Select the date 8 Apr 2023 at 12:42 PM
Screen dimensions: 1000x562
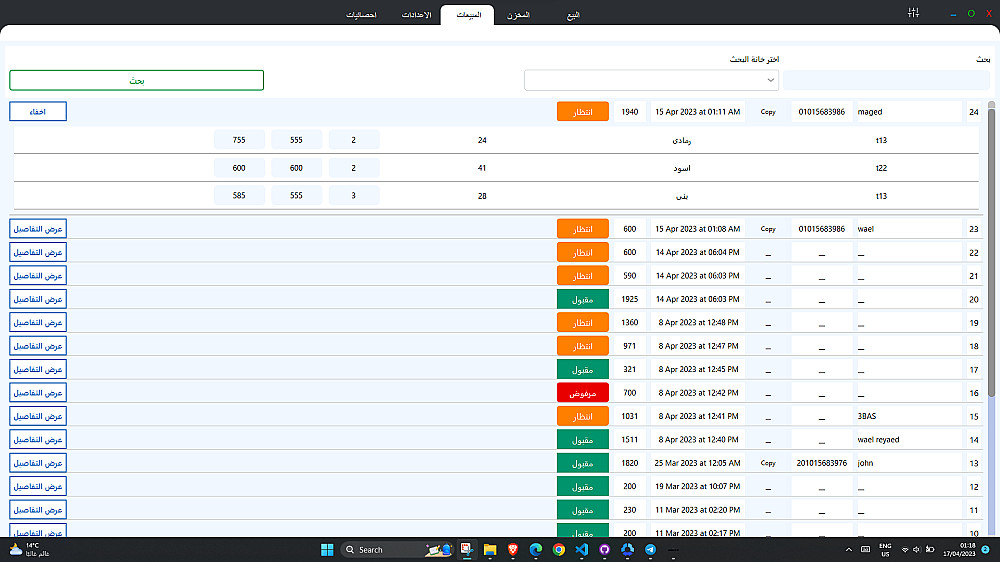coord(698,393)
